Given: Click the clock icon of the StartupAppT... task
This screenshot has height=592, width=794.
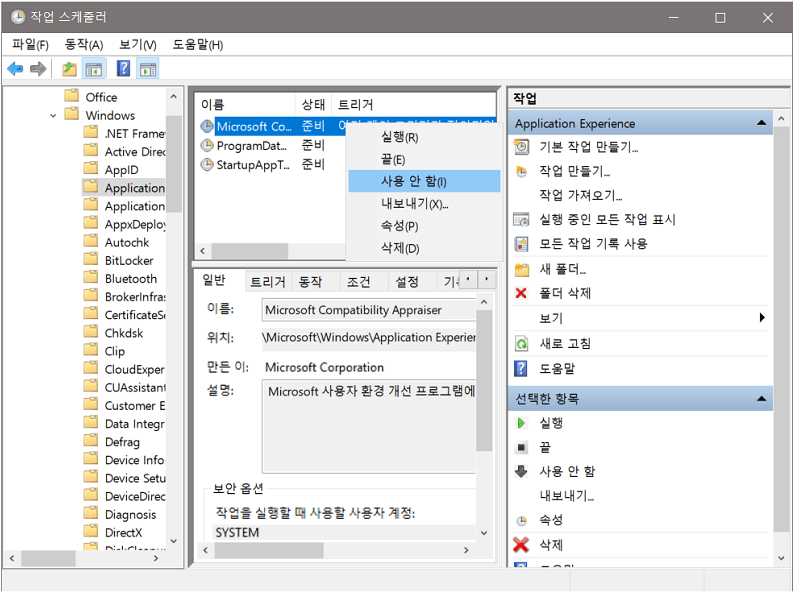Looking at the screenshot, I should pyautogui.click(x=207, y=165).
